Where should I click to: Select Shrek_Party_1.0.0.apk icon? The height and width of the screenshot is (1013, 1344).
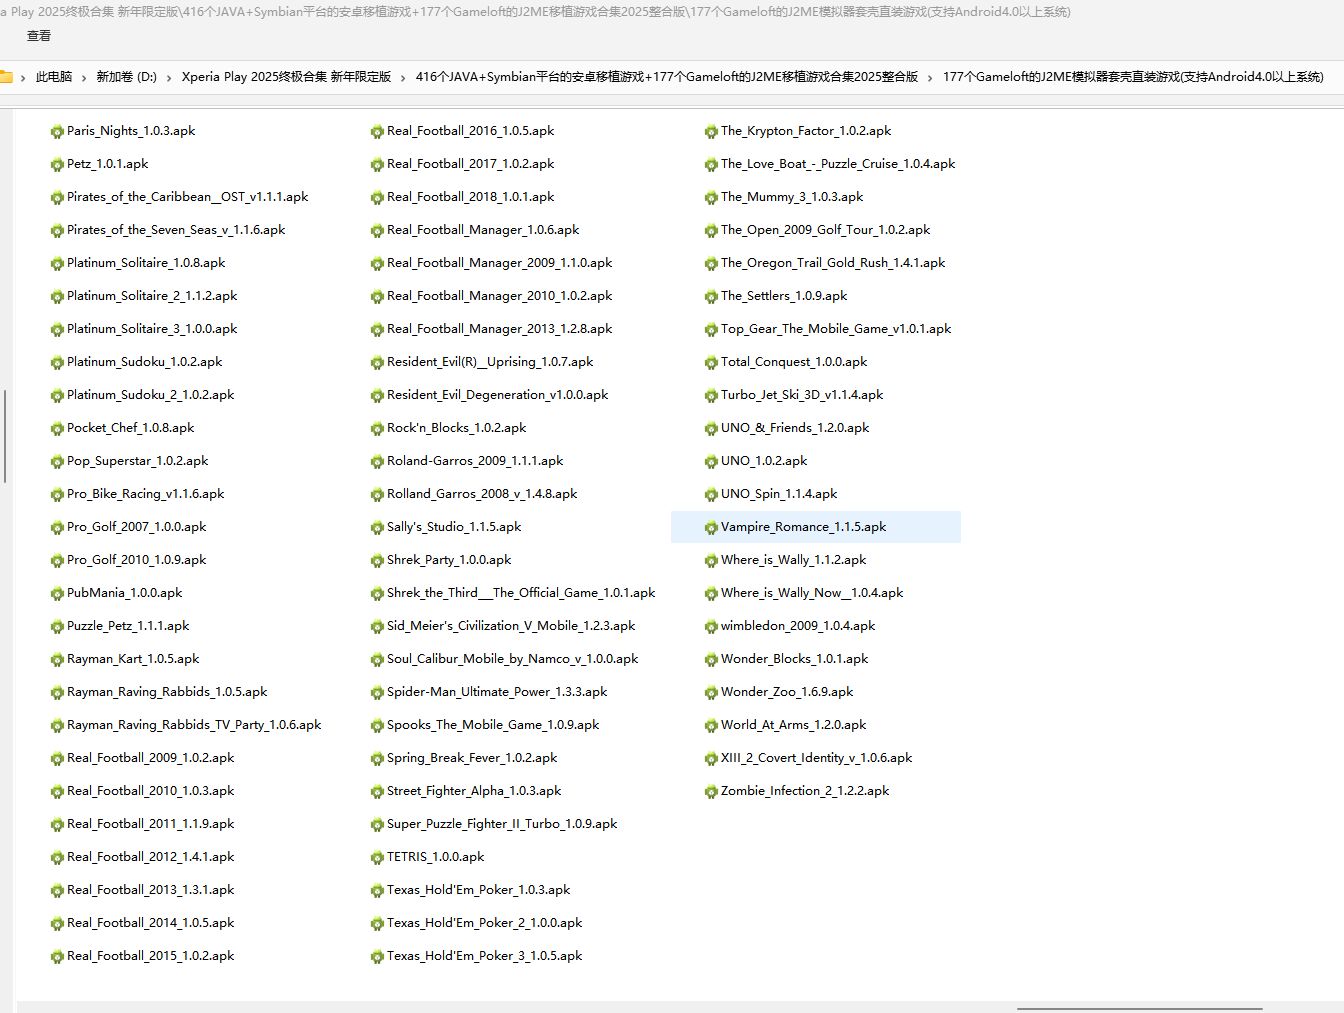[377, 560]
